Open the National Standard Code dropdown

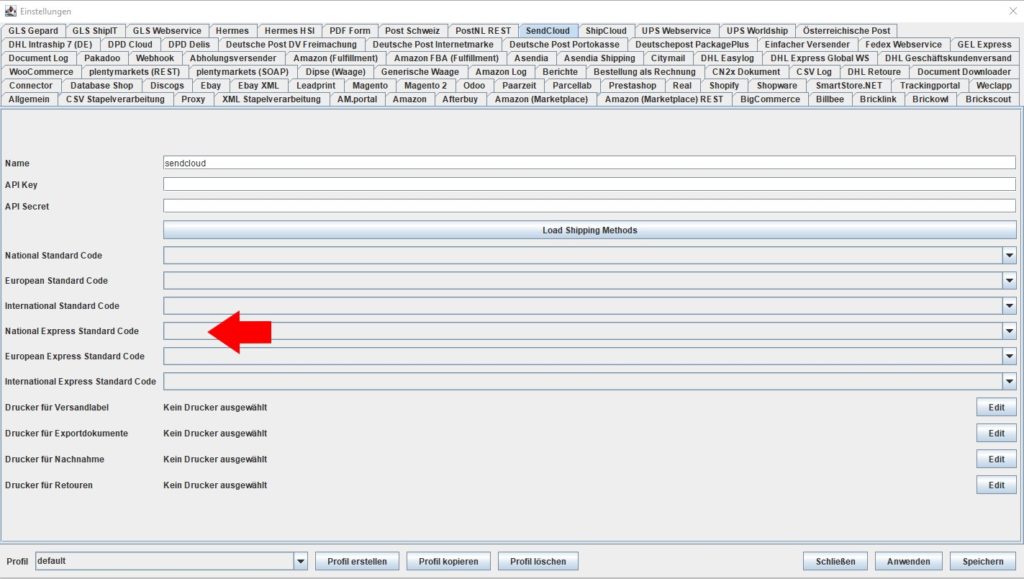point(1009,256)
